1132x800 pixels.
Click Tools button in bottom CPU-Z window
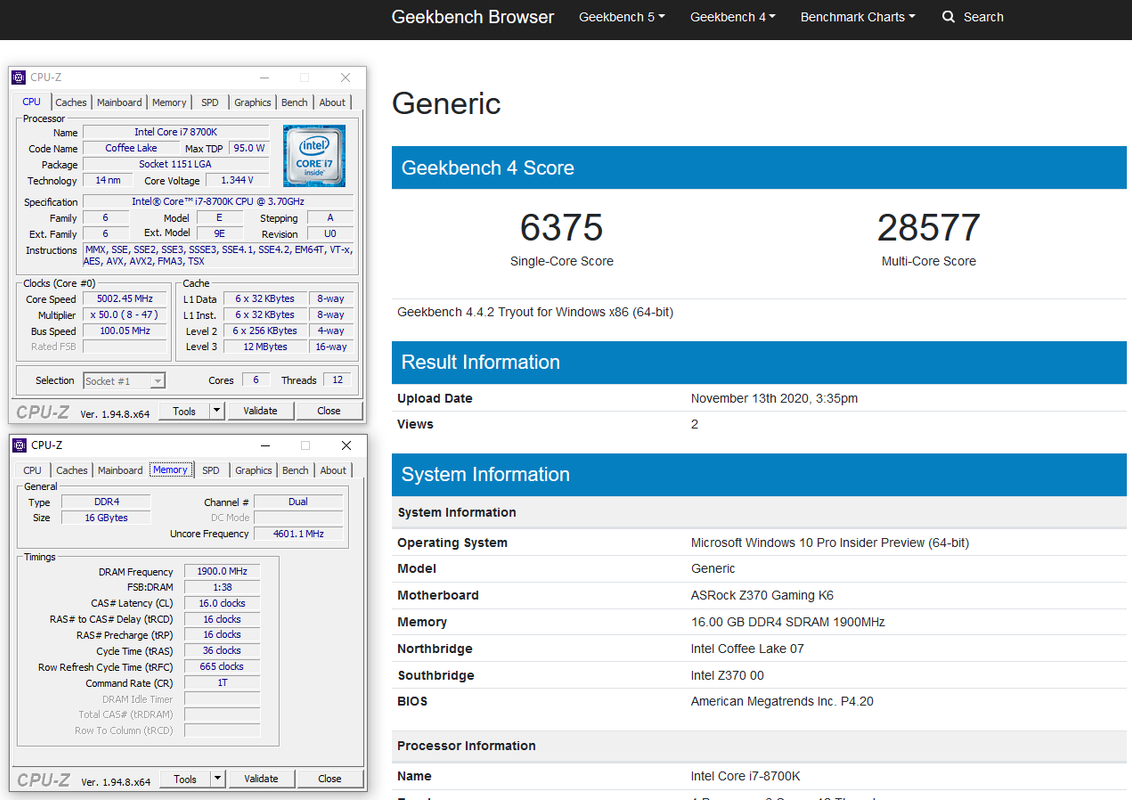click(x=184, y=778)
